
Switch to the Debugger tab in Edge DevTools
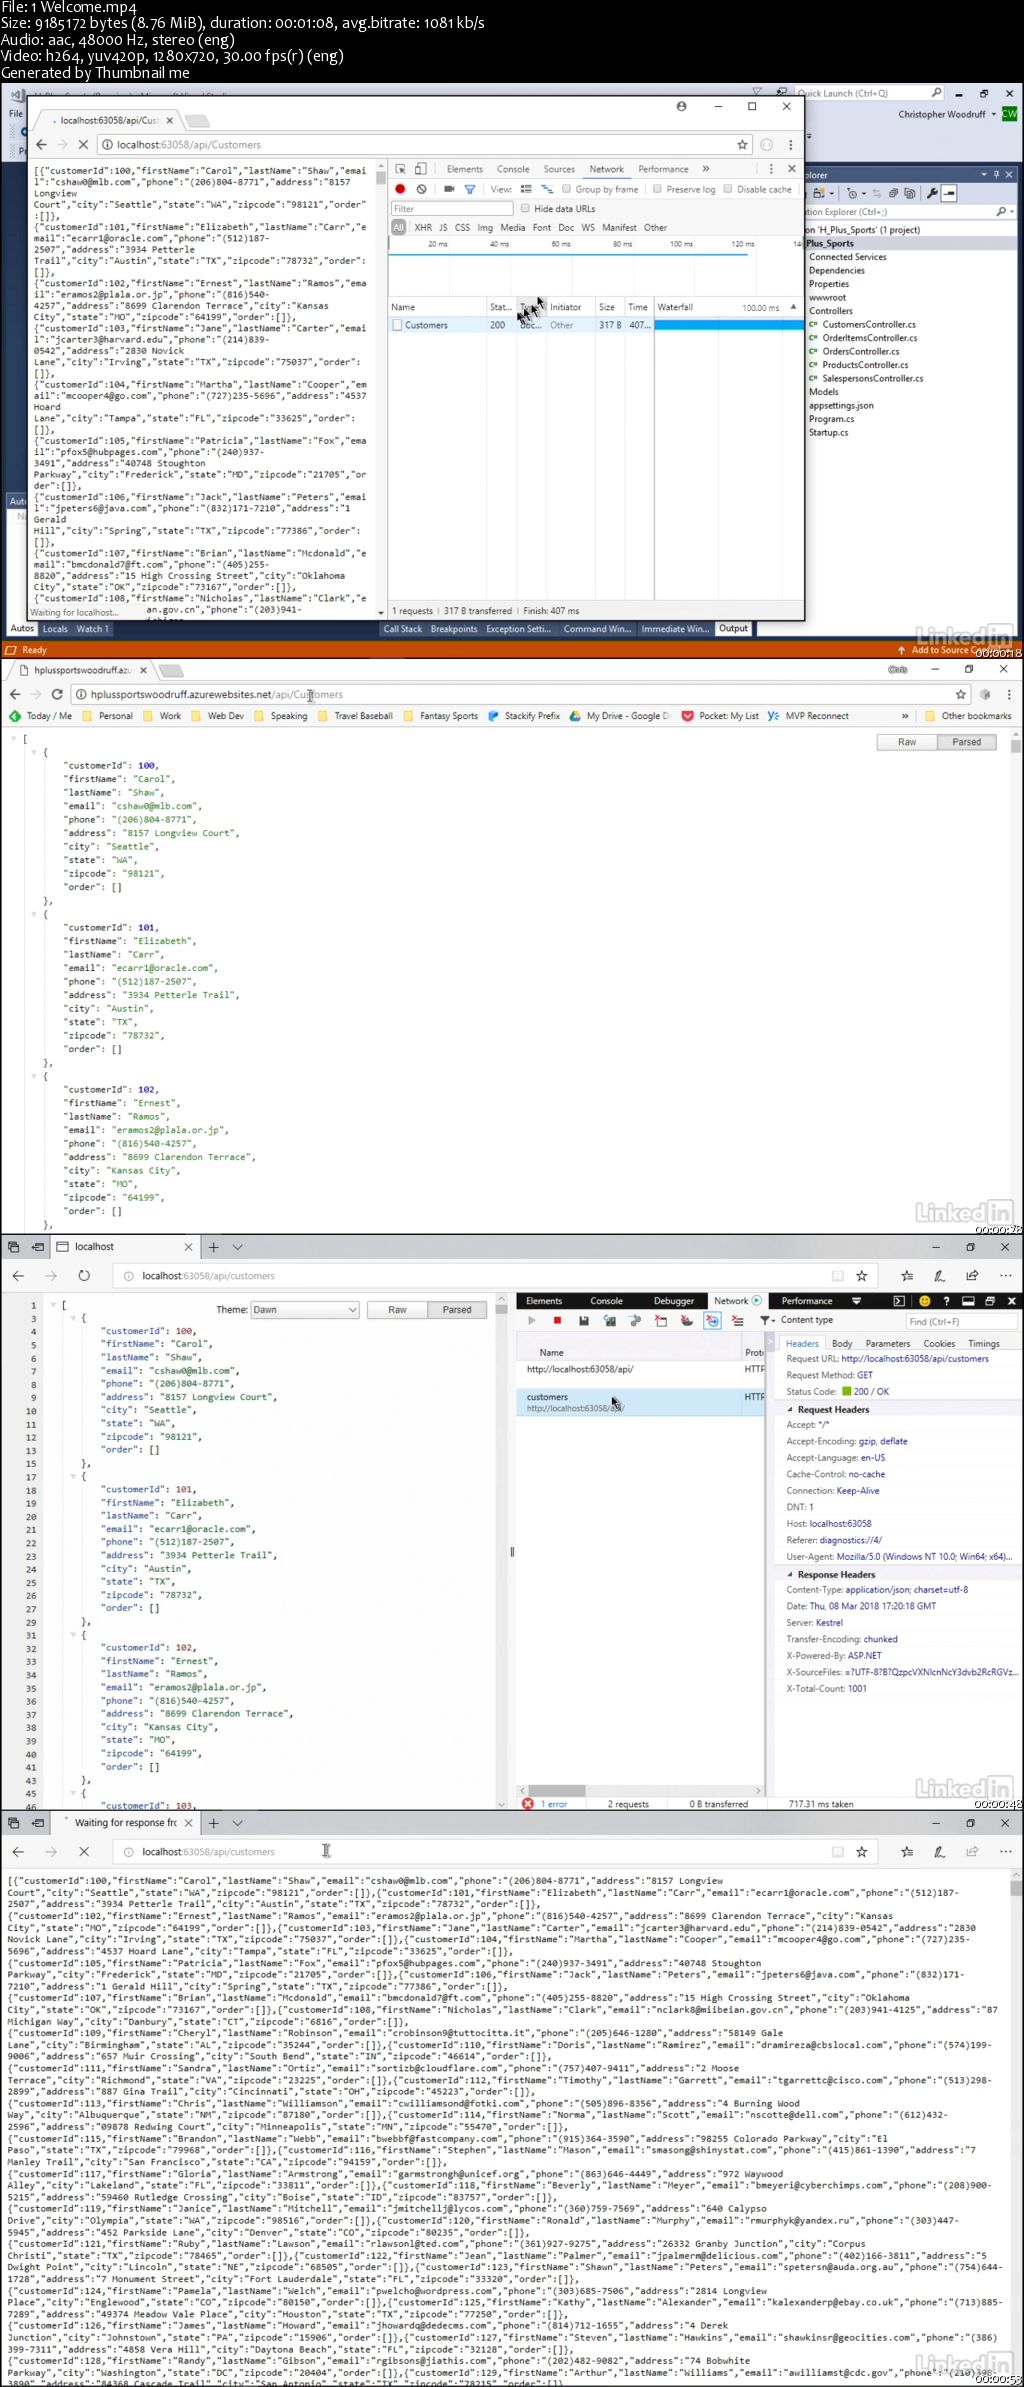(674, 1301)
